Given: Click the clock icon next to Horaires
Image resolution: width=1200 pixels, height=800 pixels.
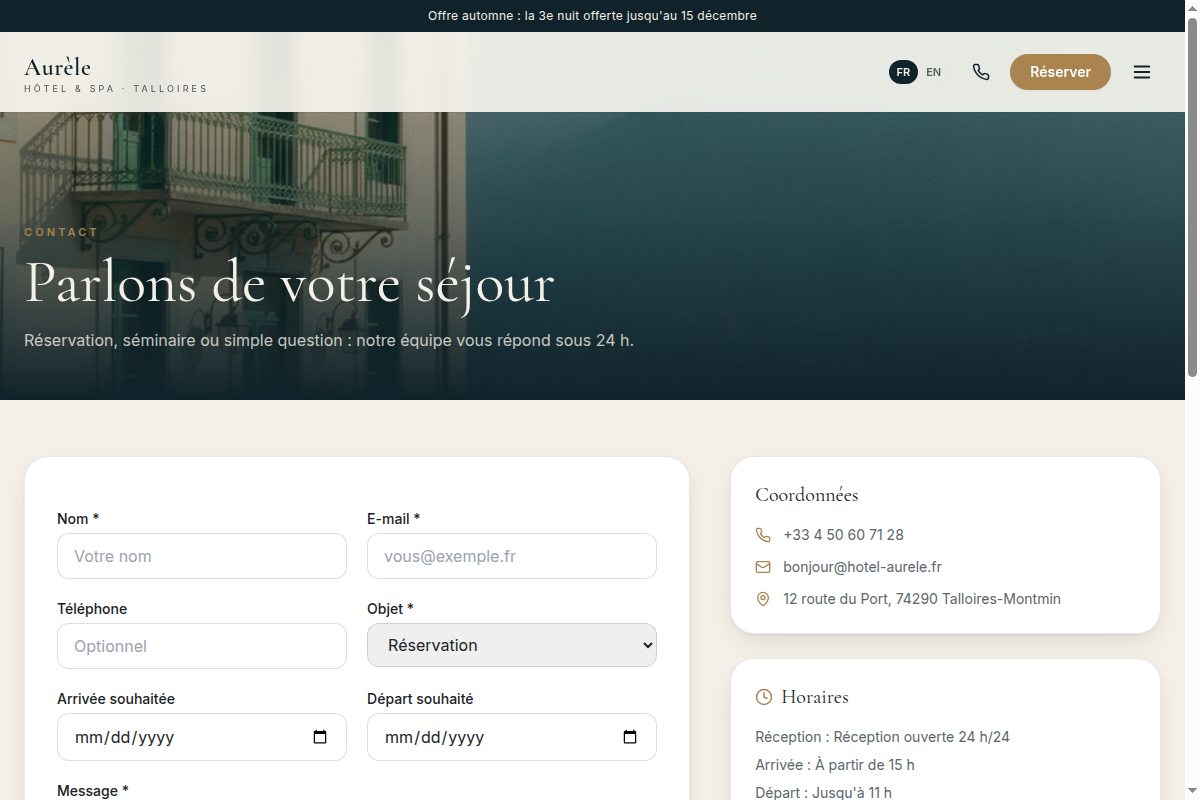Looking at the screenshot, I should [764, 697].
